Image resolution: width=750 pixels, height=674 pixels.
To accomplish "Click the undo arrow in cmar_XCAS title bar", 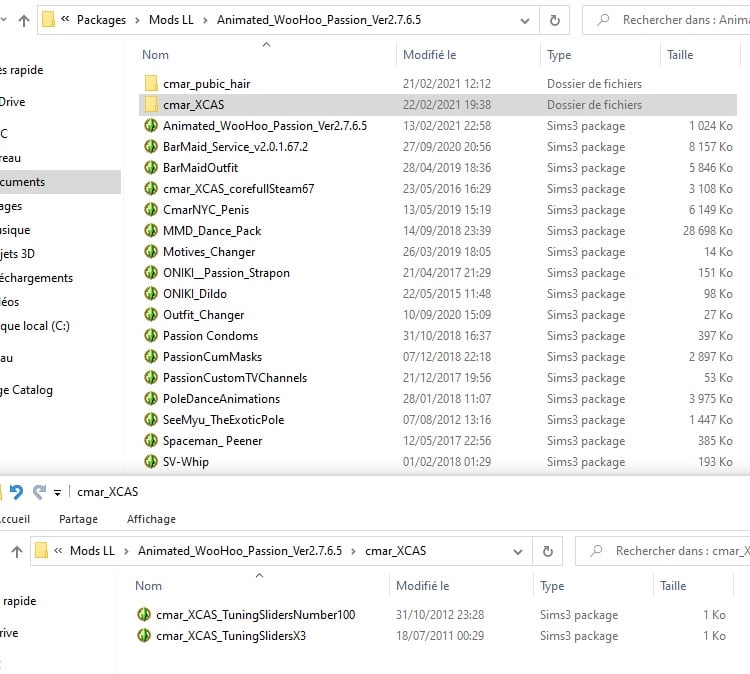I will (x=16, y=492).
